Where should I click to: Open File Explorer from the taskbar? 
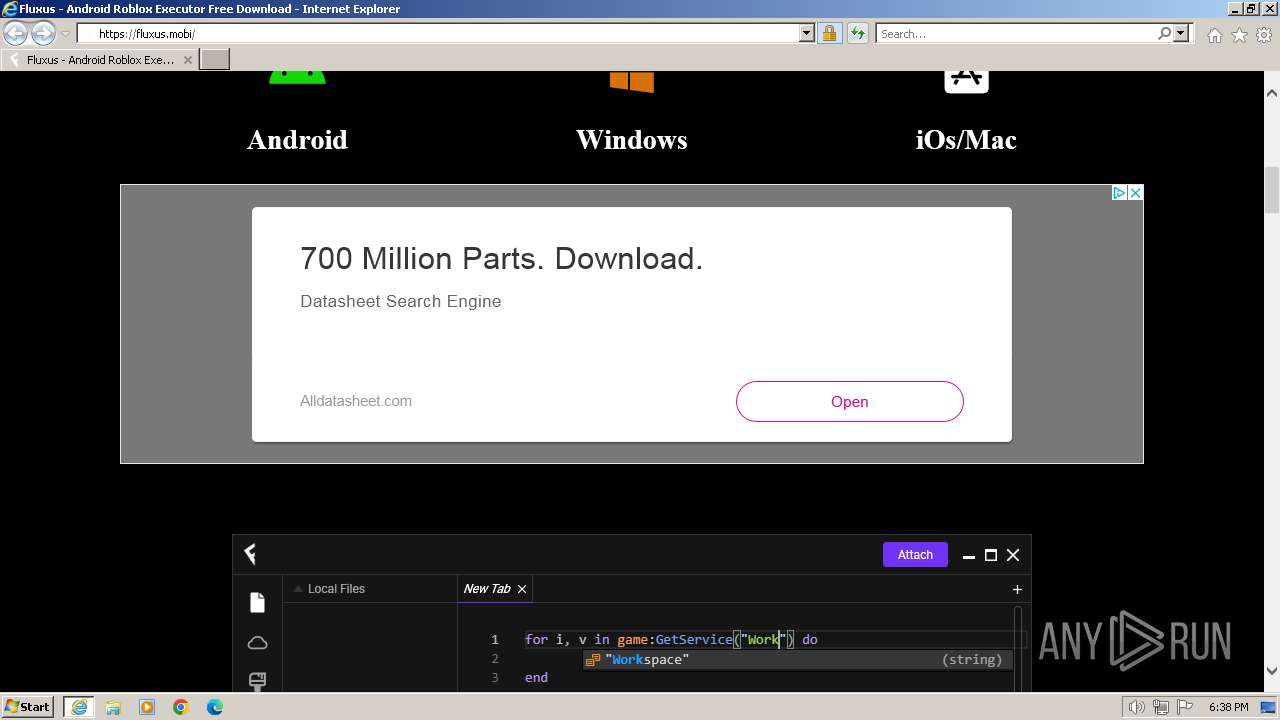113,707
